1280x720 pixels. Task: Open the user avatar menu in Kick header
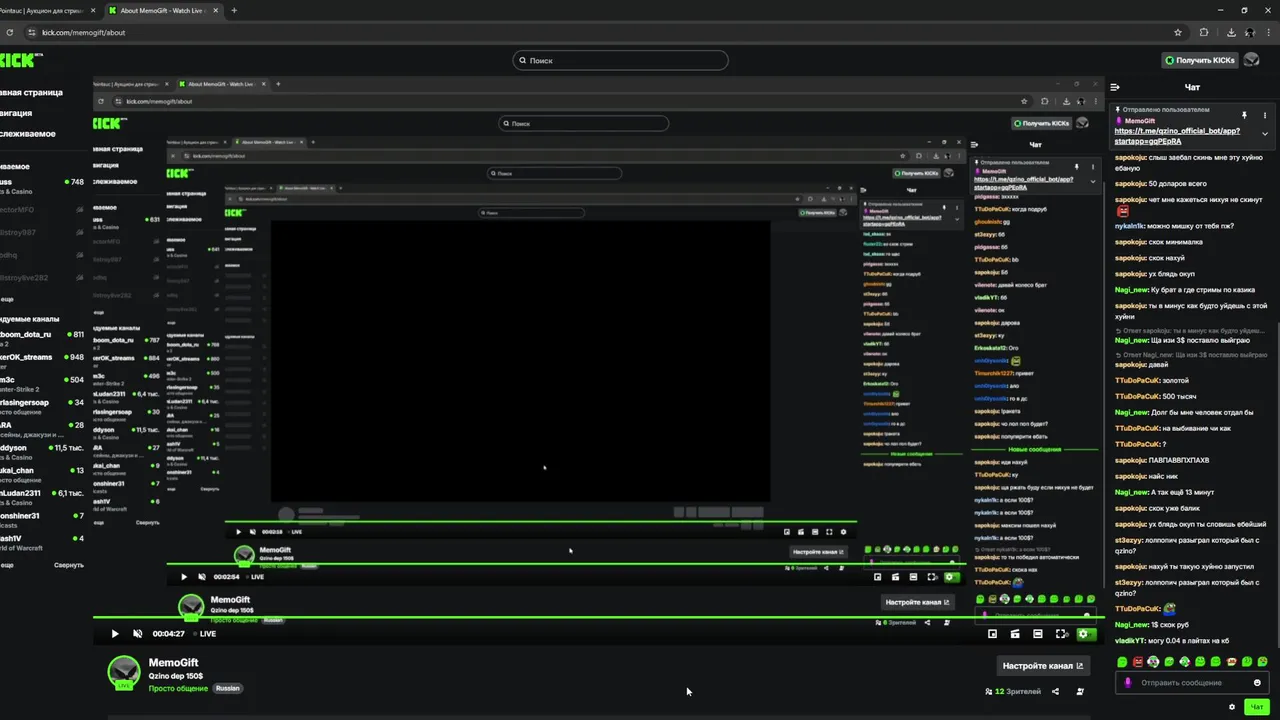click(x=1251, y=60)
